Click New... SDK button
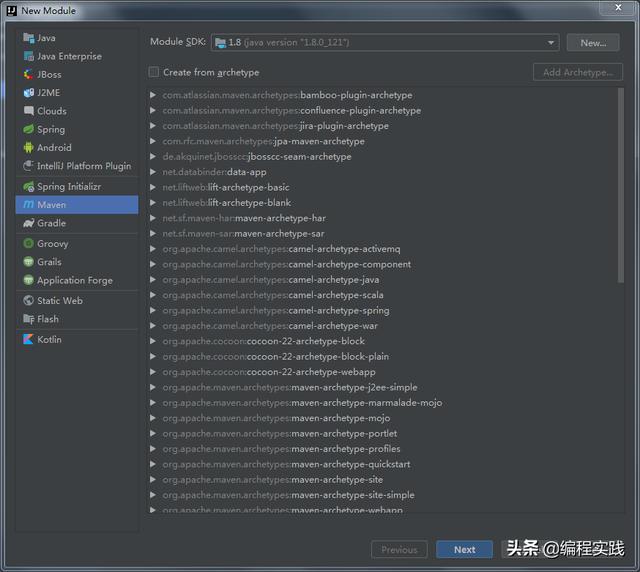The height and width of the screenshot is (572, 640). pos(593,43)
